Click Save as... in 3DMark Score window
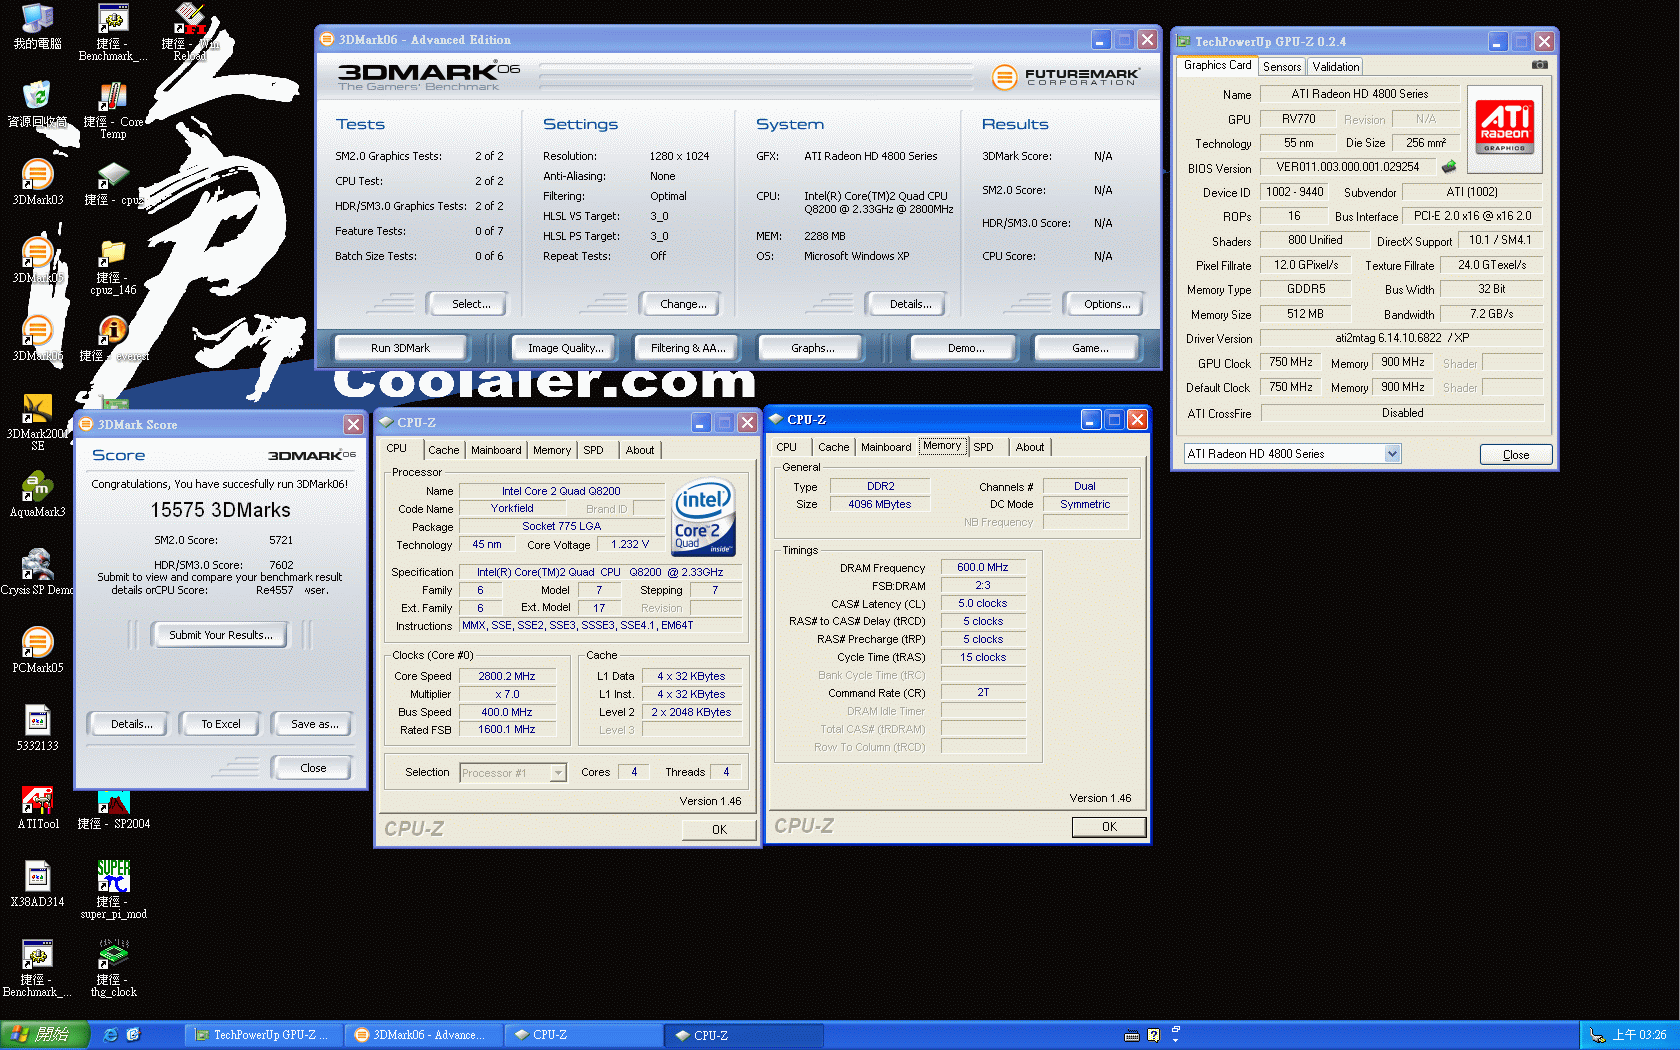Viewport: 1680px width, 1050px height. coord(314,724)
